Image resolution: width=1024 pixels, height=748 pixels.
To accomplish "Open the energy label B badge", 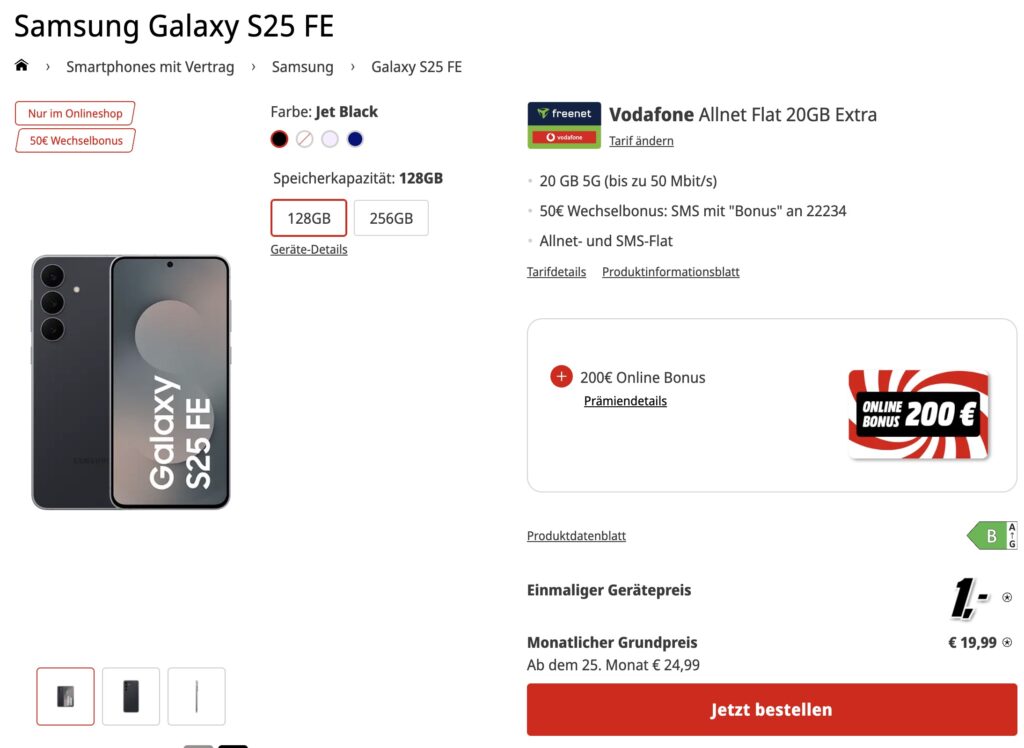I will point(991,536).
